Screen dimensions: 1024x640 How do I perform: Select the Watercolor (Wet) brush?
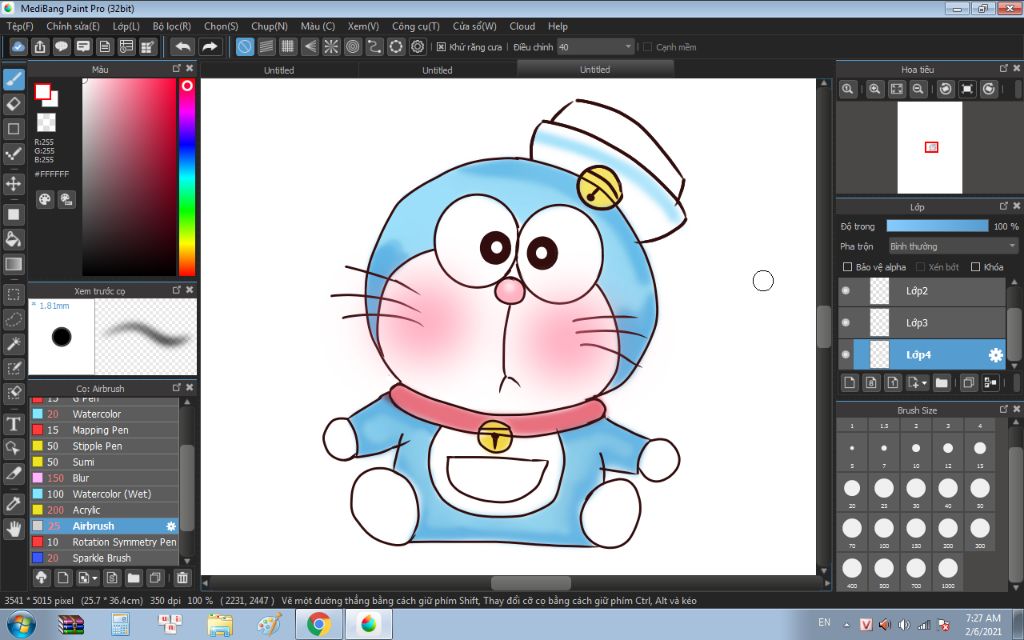coord(104,494)
